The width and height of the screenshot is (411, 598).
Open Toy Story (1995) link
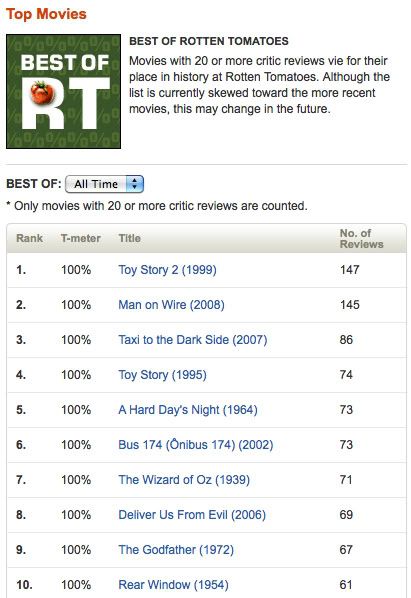point(162,375)
